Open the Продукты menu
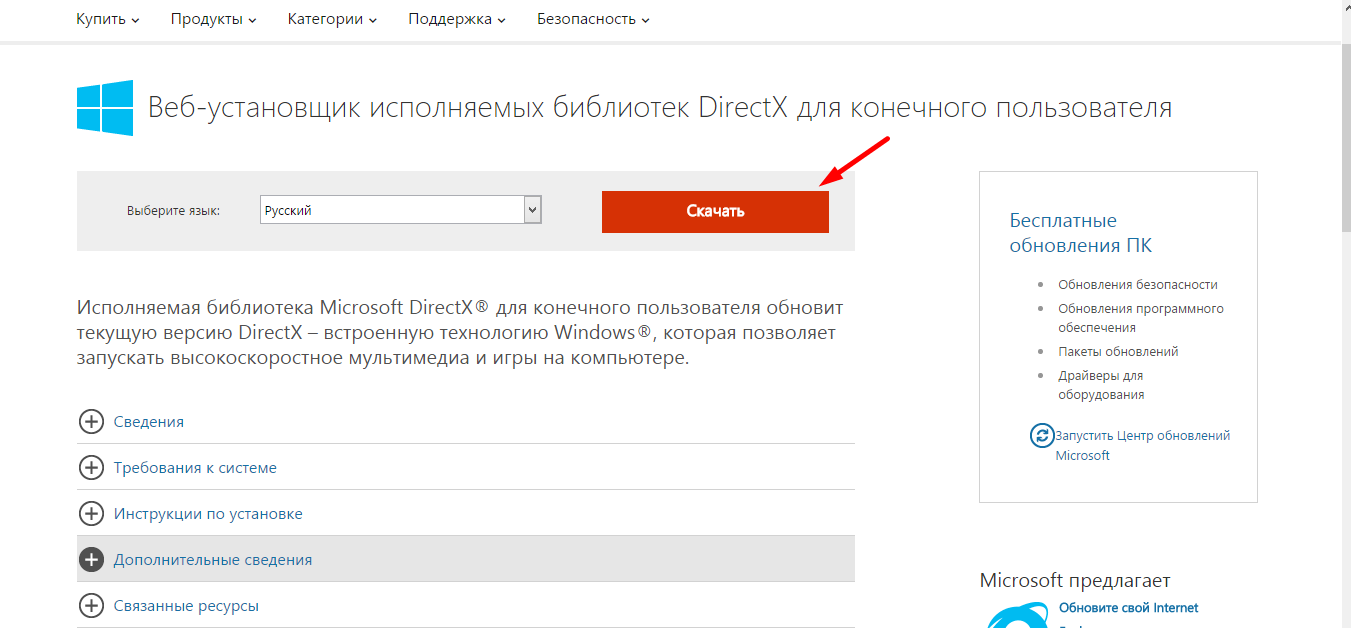Image resolution: width=1351 pixels, height=628 pixels. (x=213, y=19)
